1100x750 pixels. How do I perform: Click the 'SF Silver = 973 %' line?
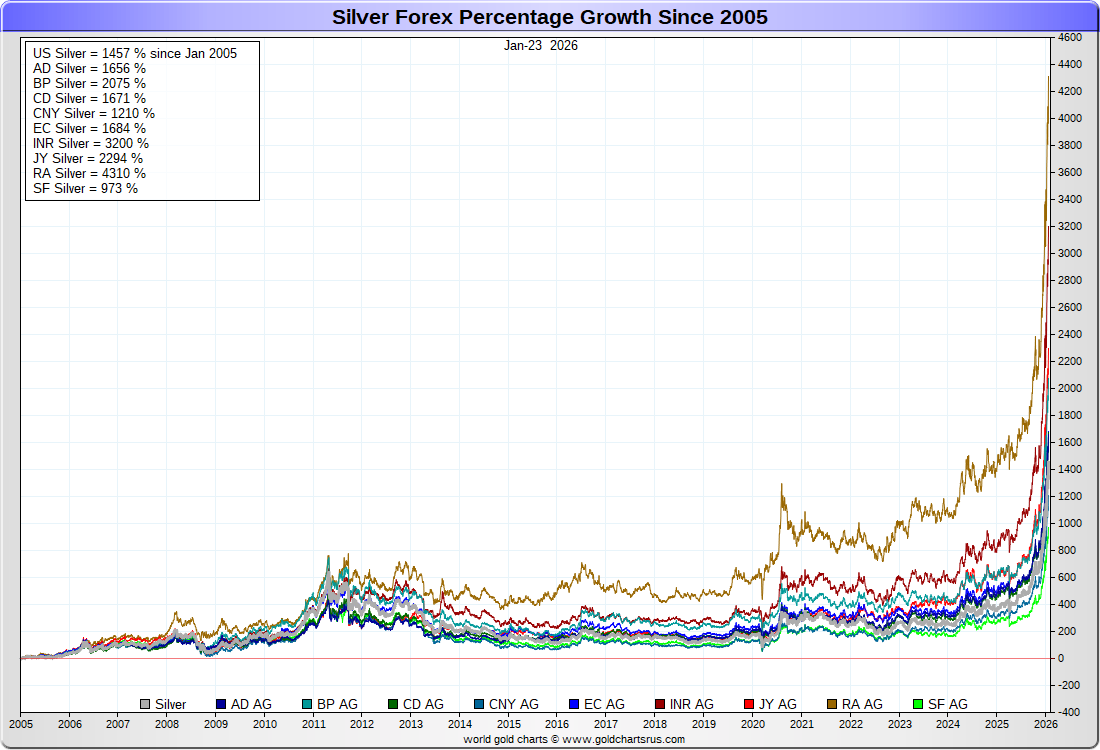(x=86, y=189)
